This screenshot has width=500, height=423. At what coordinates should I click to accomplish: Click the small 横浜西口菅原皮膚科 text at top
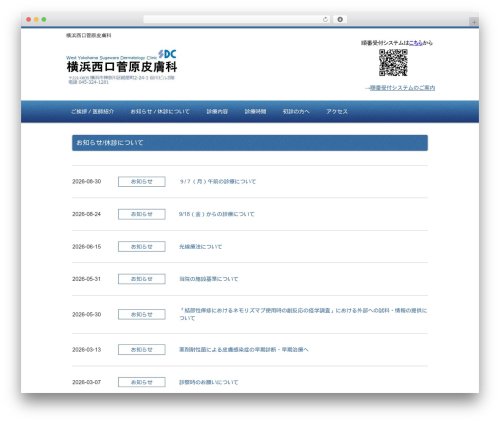point(89,35)
